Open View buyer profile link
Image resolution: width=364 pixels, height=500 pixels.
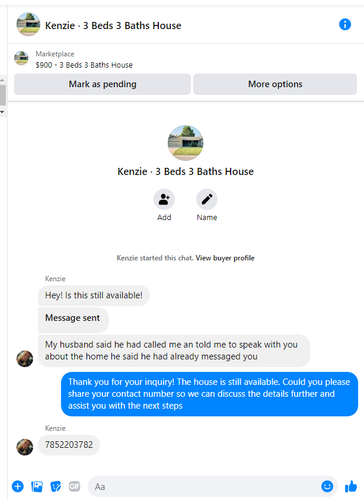225,258
